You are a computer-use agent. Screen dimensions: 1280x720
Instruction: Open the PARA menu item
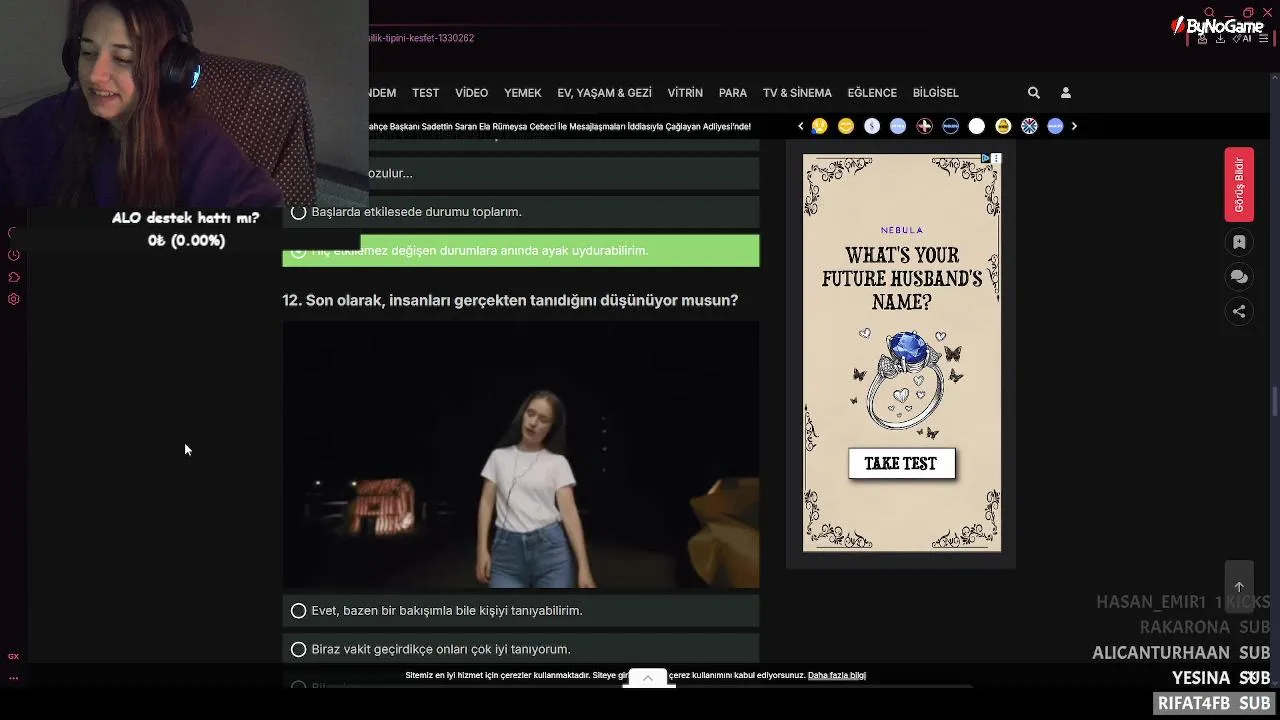click(733, 93)
